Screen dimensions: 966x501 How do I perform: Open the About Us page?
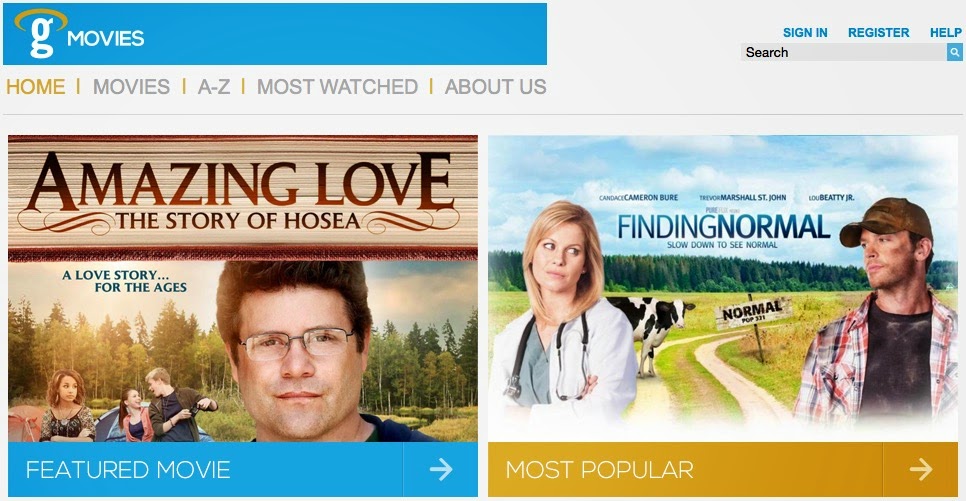495,87
